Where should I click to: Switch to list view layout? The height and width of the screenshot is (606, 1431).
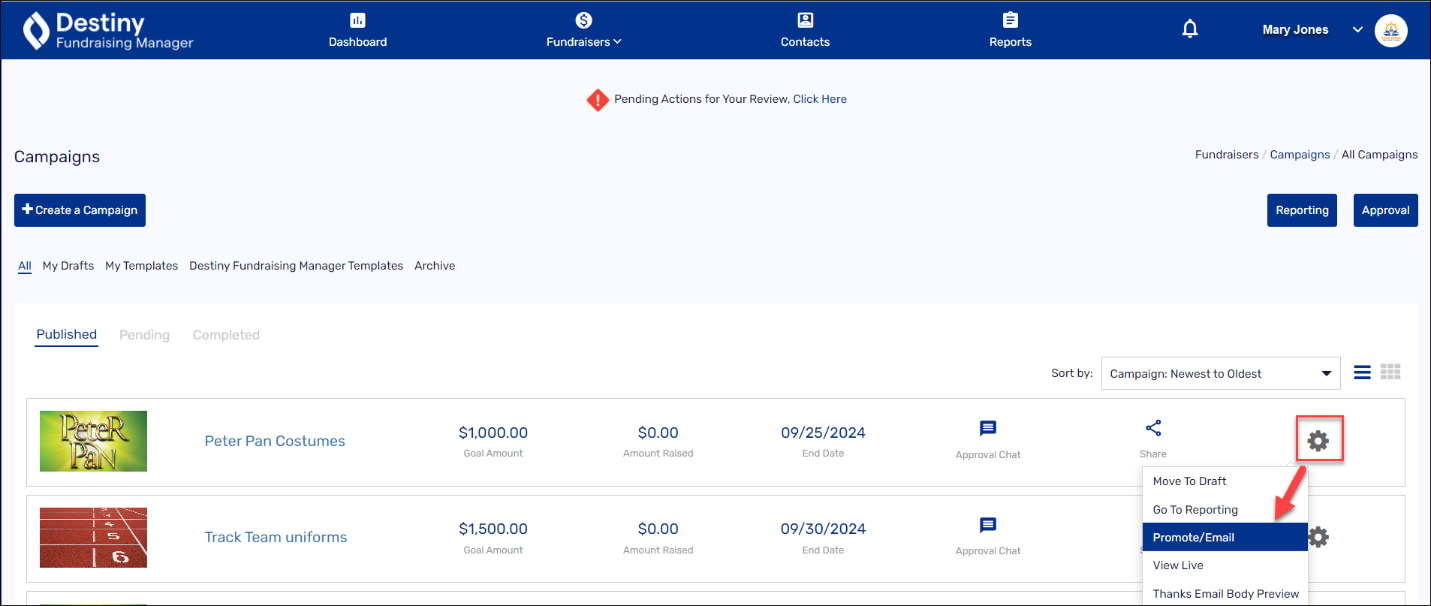coord(1362,373)
